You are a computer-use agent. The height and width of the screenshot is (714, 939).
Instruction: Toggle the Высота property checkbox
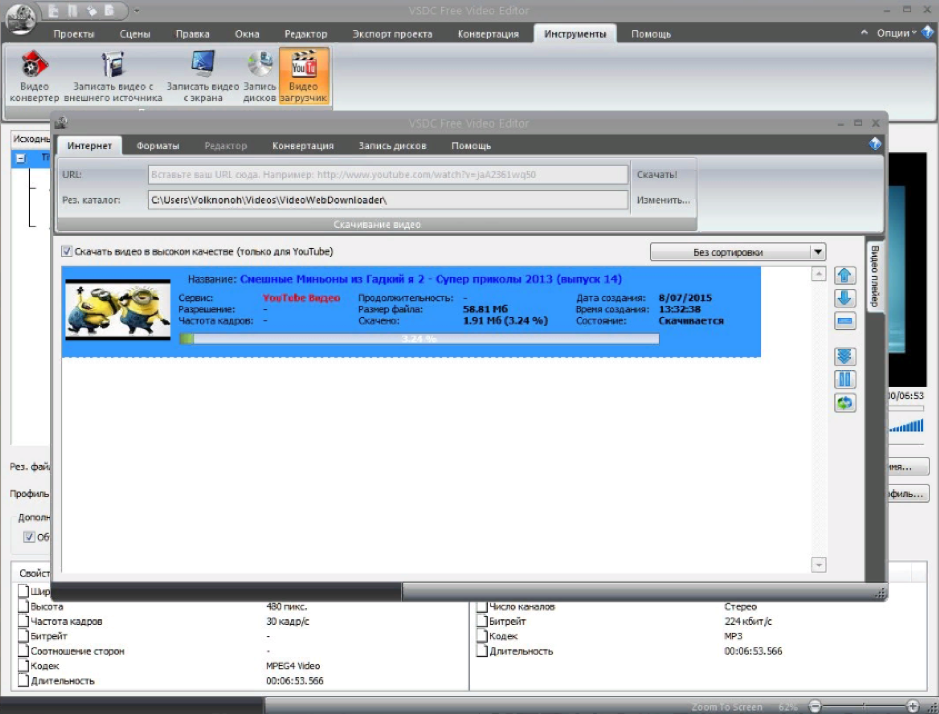point(23,606)
